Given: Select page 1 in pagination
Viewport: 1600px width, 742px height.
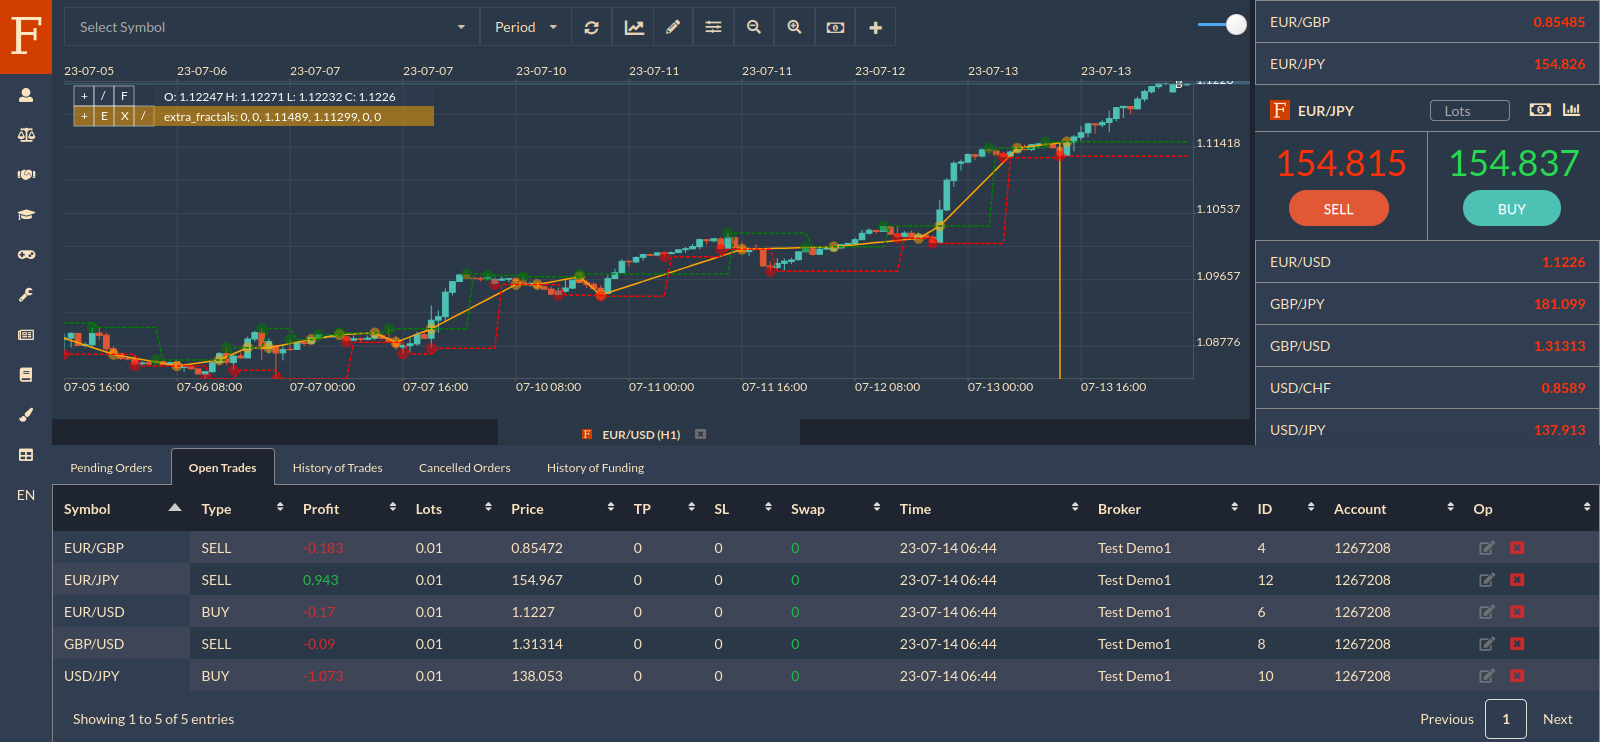Looking at the screenshot, I should 1506,719.
